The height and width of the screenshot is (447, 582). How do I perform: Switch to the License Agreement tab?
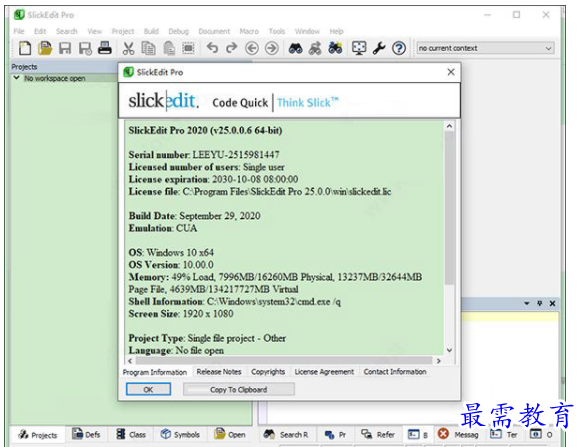tap(324, 372)
